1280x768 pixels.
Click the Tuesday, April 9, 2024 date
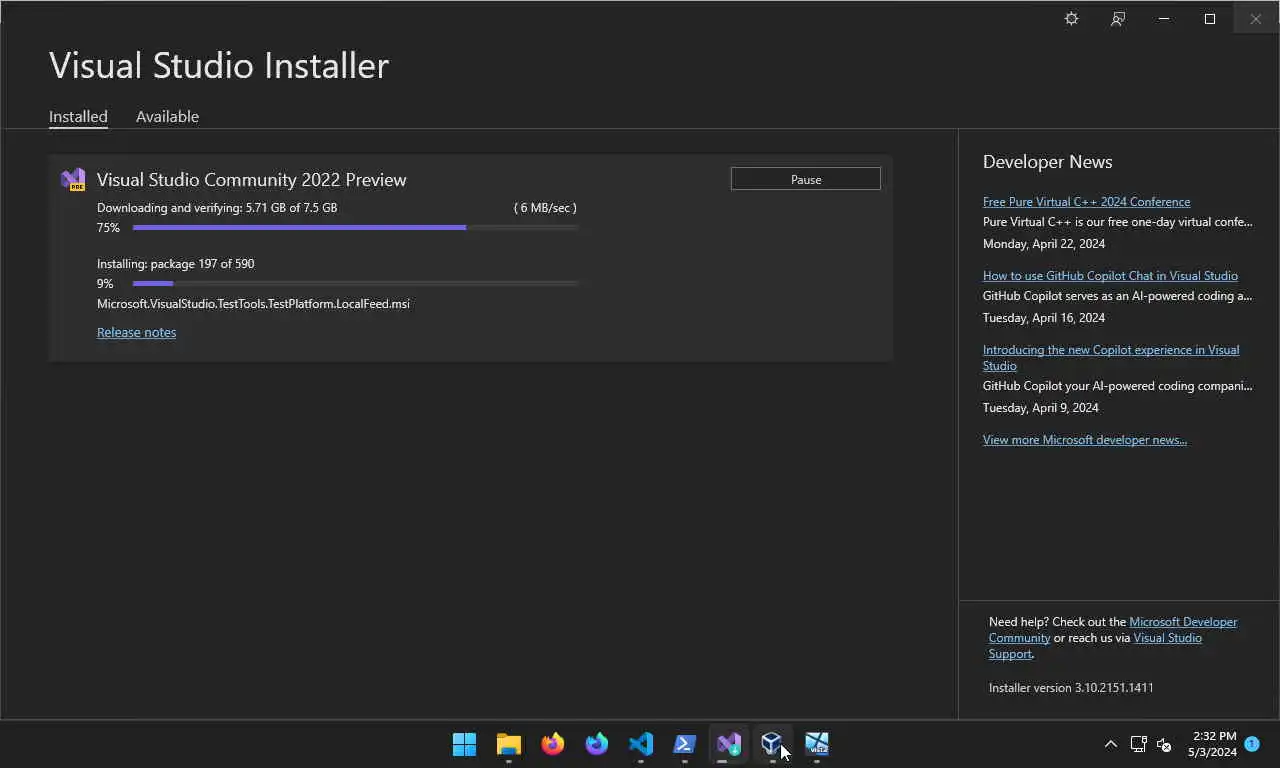pos(1041,408)
